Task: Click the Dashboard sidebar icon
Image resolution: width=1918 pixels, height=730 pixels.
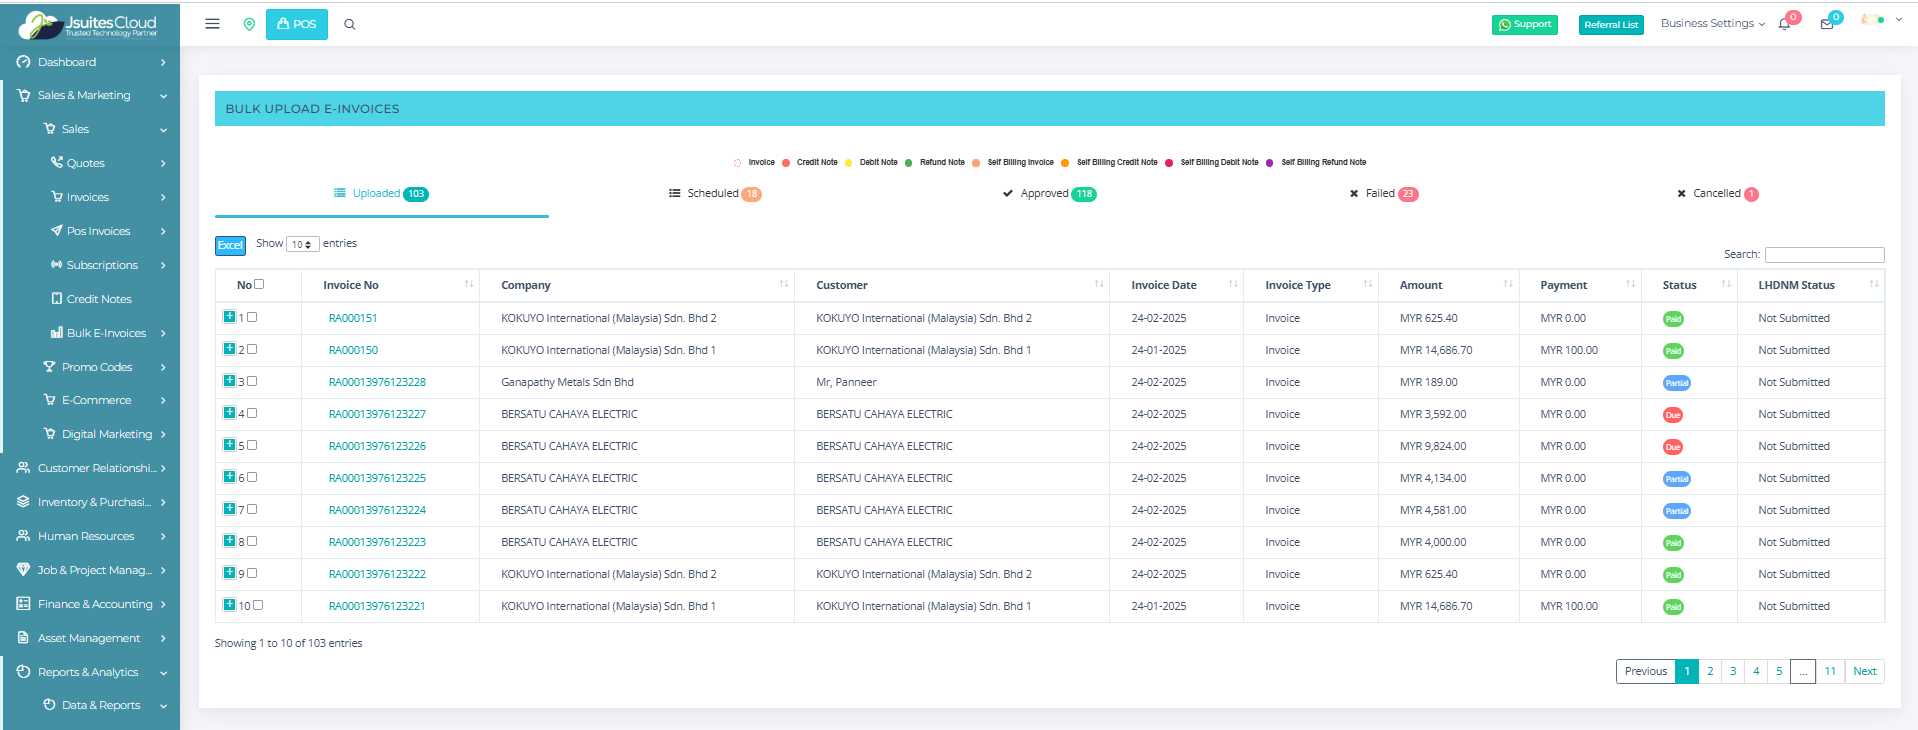Action: [x=23, y=62]
